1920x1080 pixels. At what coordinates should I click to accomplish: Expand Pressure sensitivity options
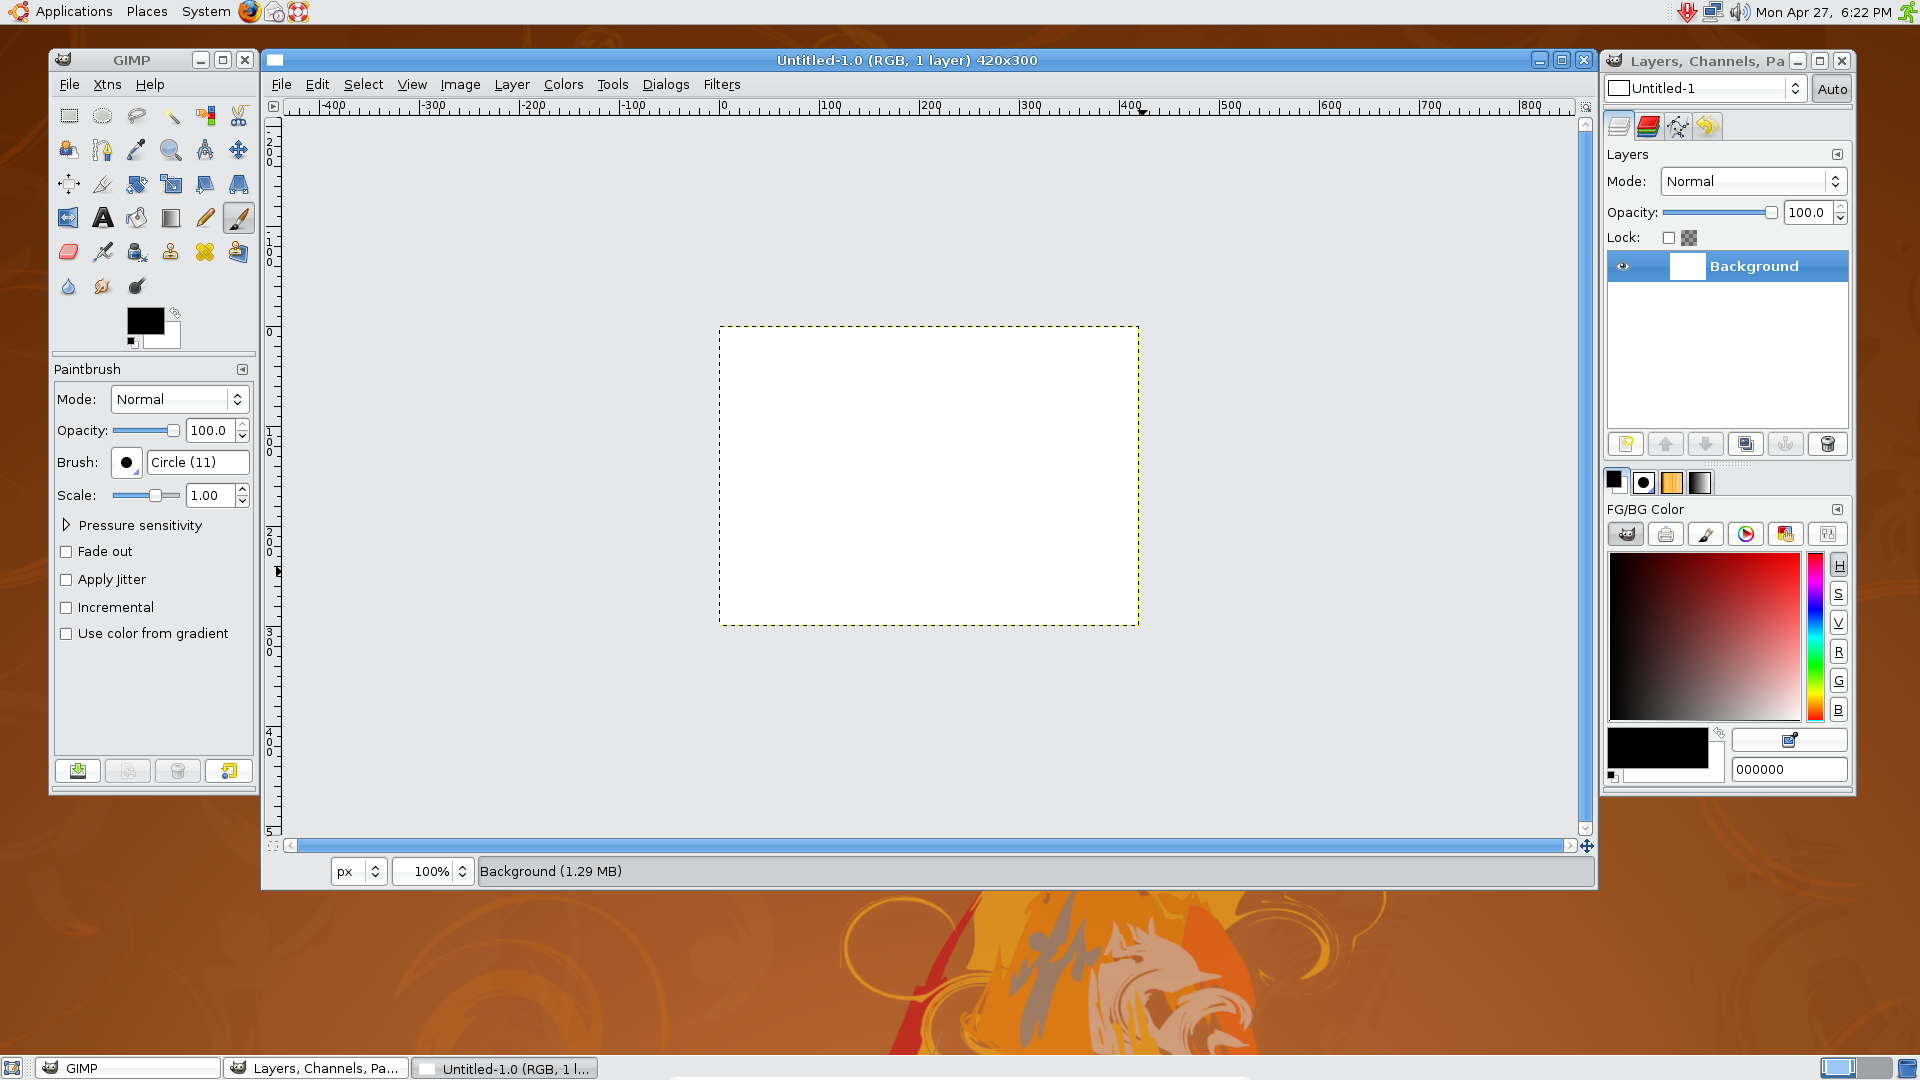point(66,525)
